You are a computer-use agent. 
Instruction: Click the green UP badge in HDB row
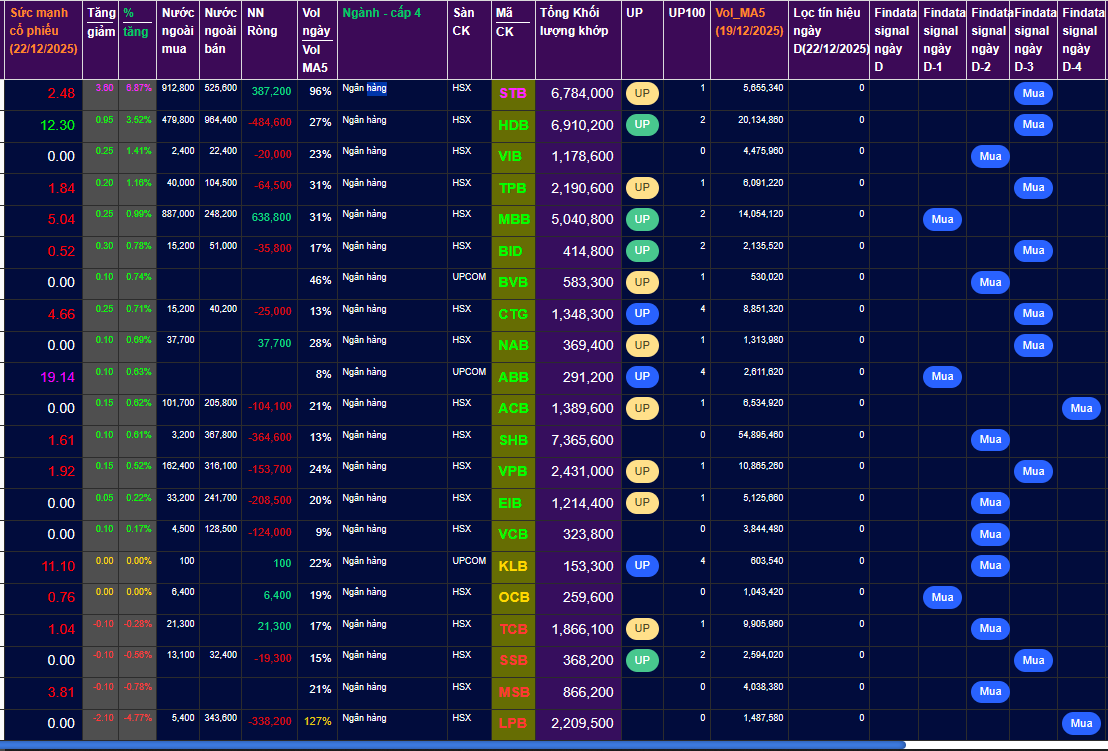642,124
